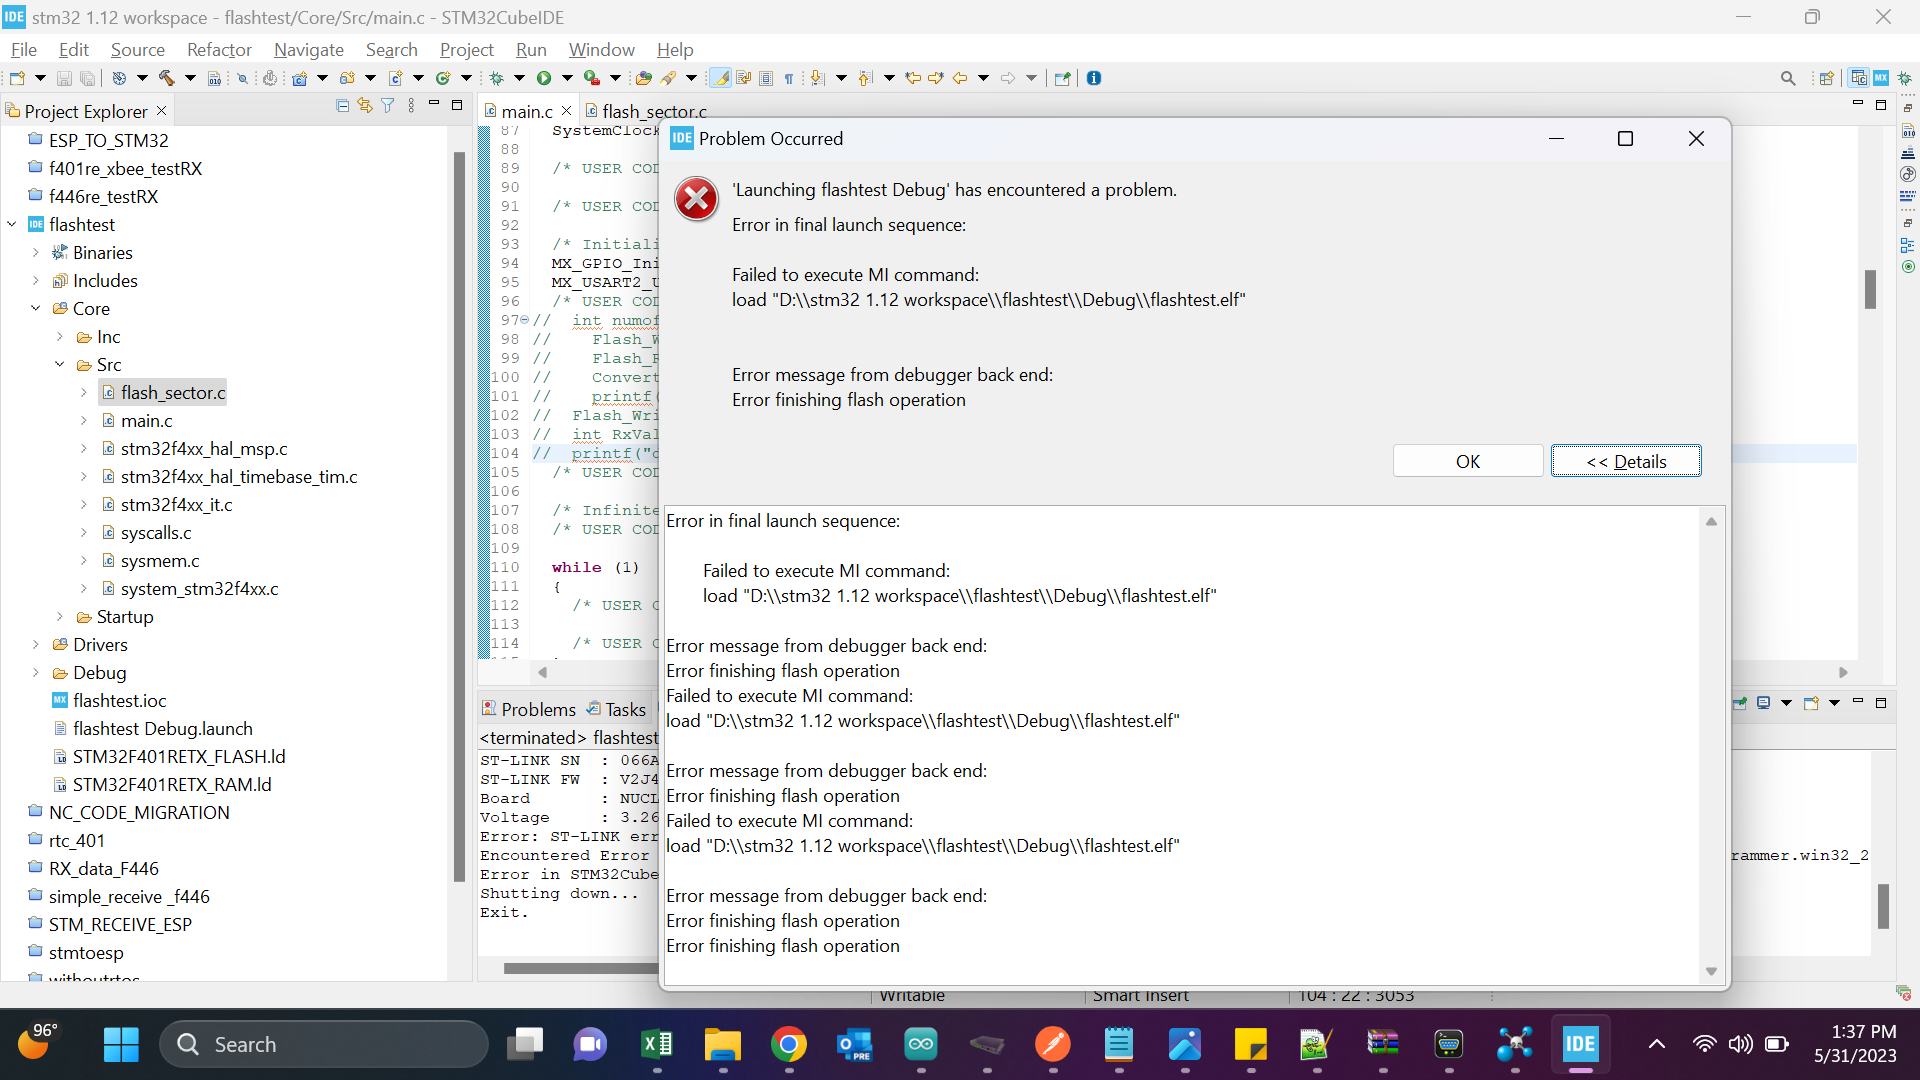Open the dropdown next to the Run button
The width and height of the screenshot is (1920, 1080).
[566, 77]
